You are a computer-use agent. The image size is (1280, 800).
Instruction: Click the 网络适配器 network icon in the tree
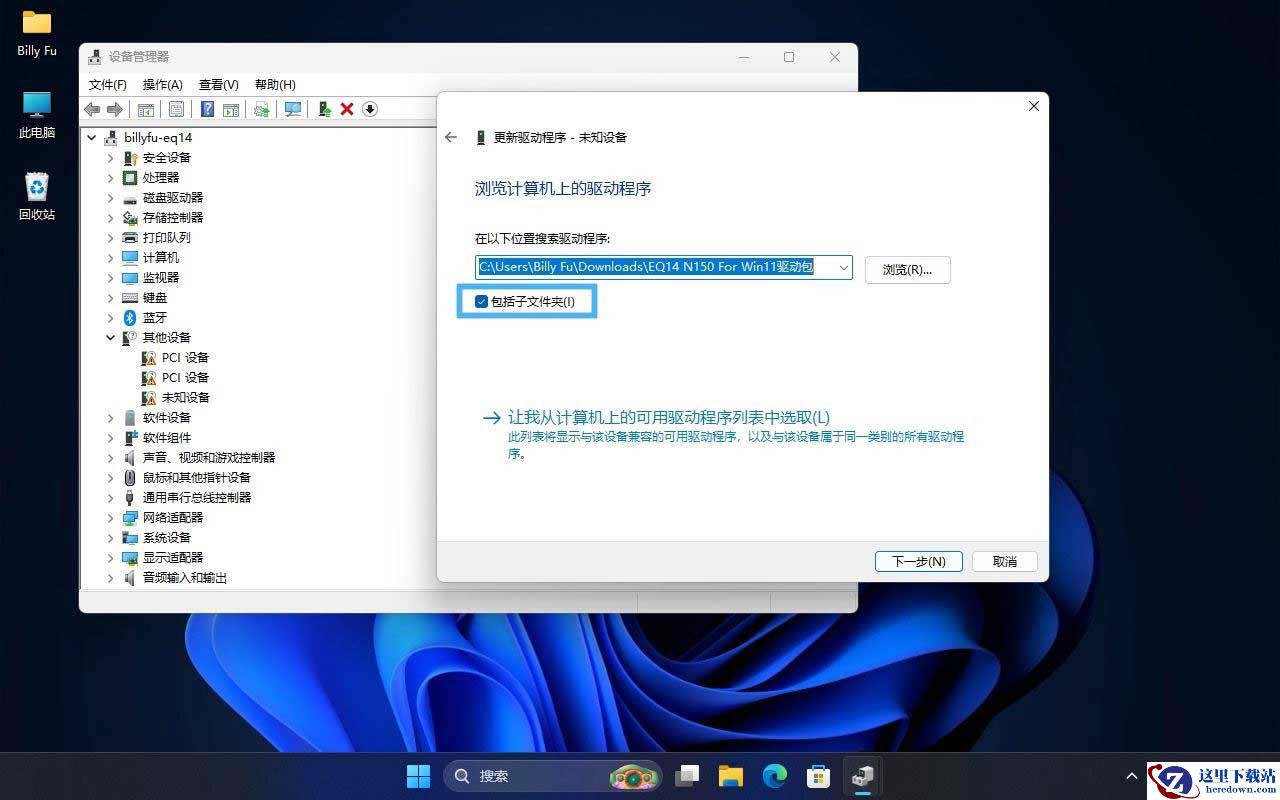pos(130,518)
